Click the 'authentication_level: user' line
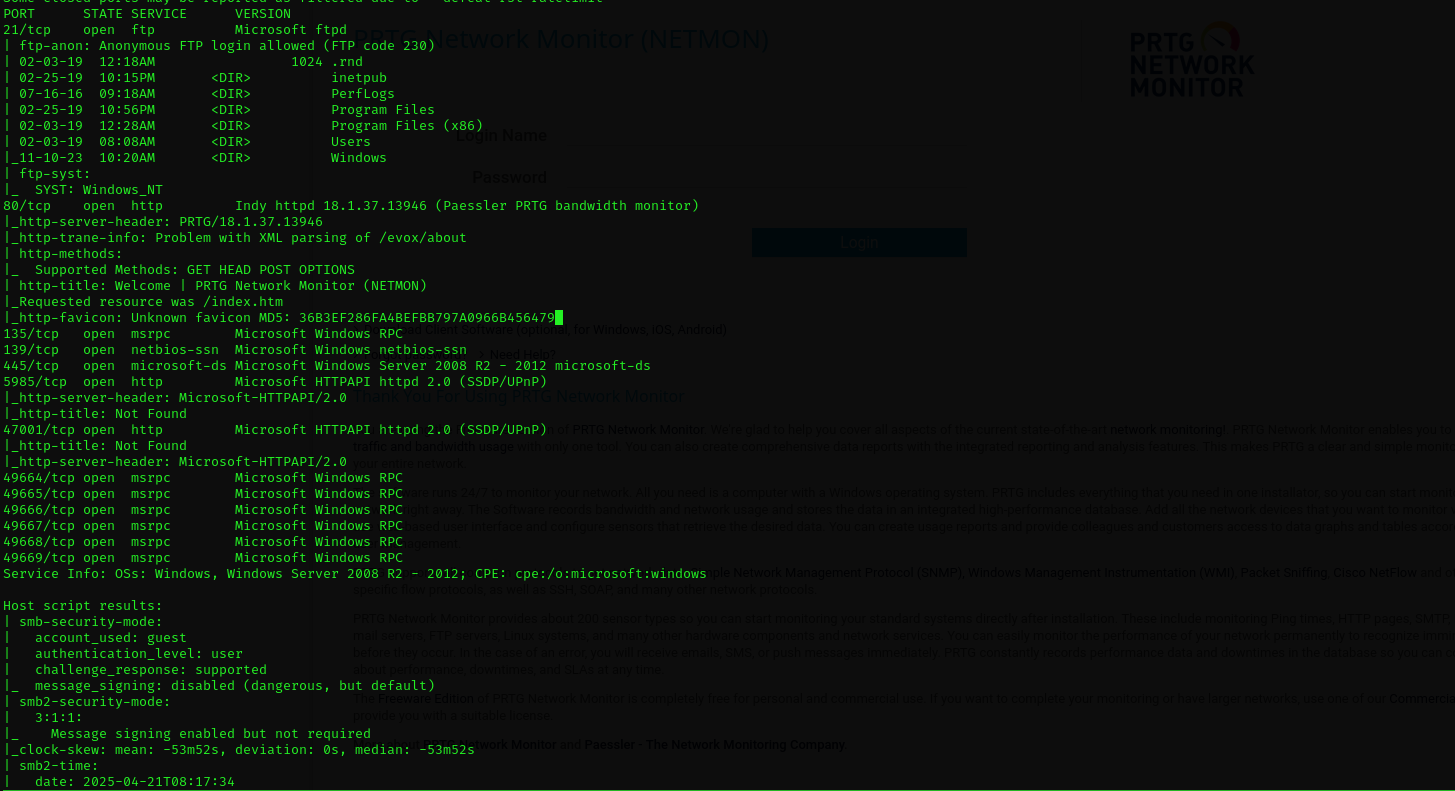Image resolution: width=1455 pixels, height=791 pixels. click(x=123, y=654)
